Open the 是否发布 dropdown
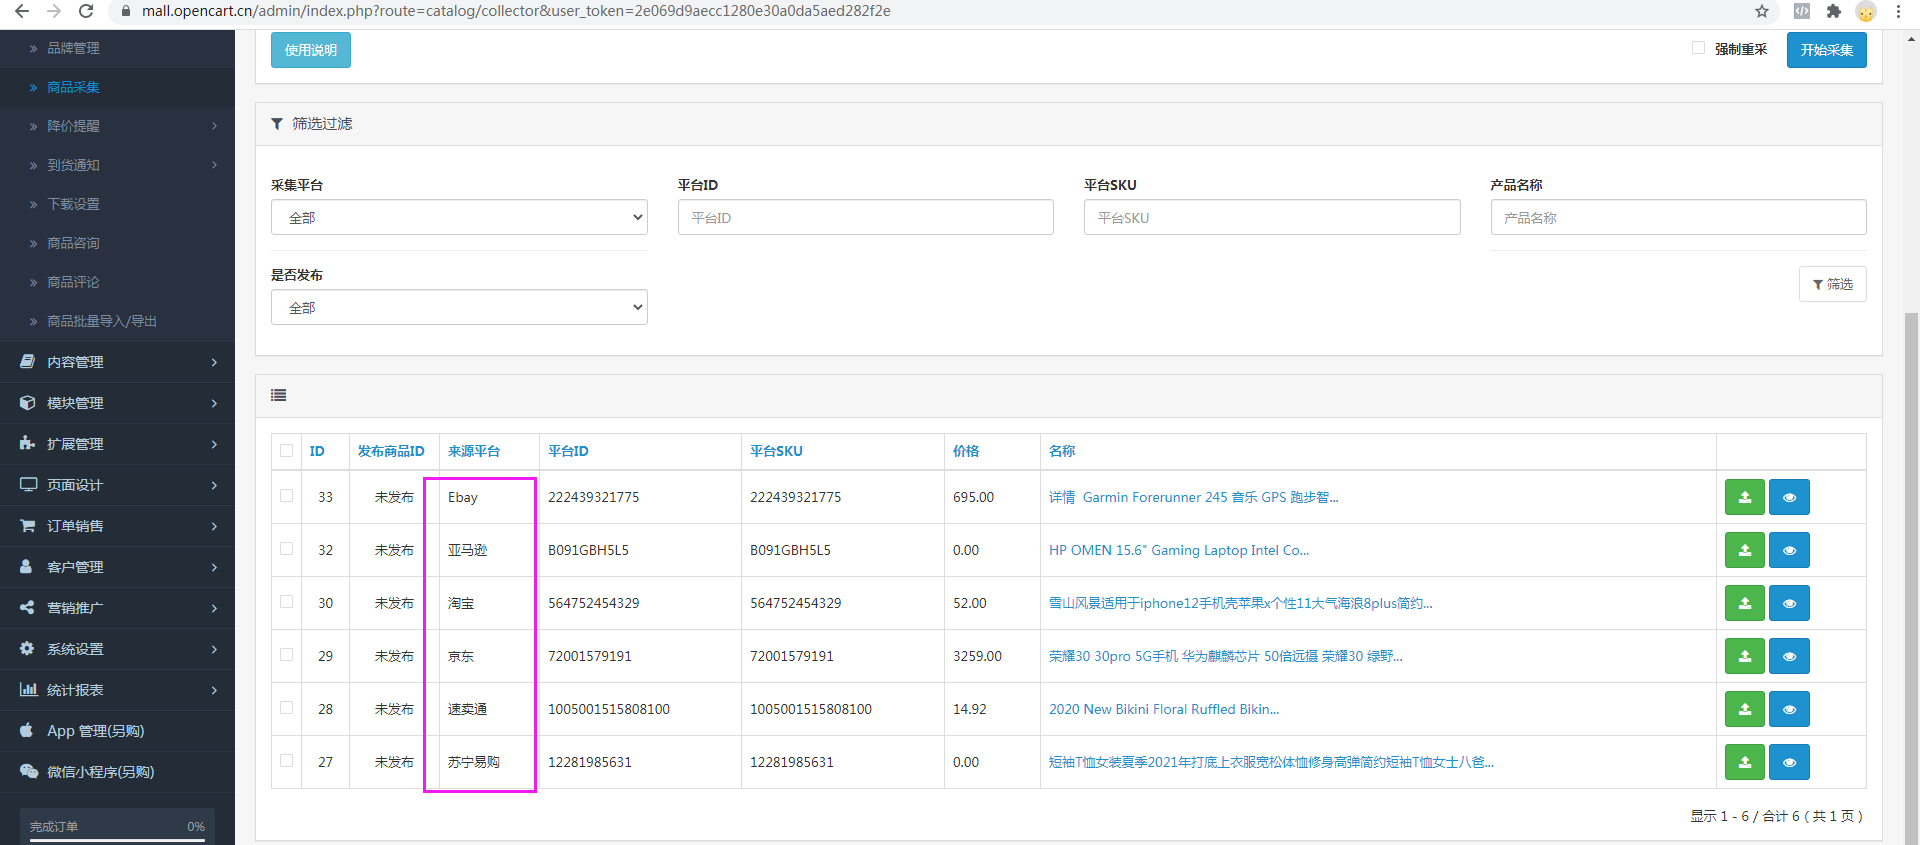 pos(459,307)
